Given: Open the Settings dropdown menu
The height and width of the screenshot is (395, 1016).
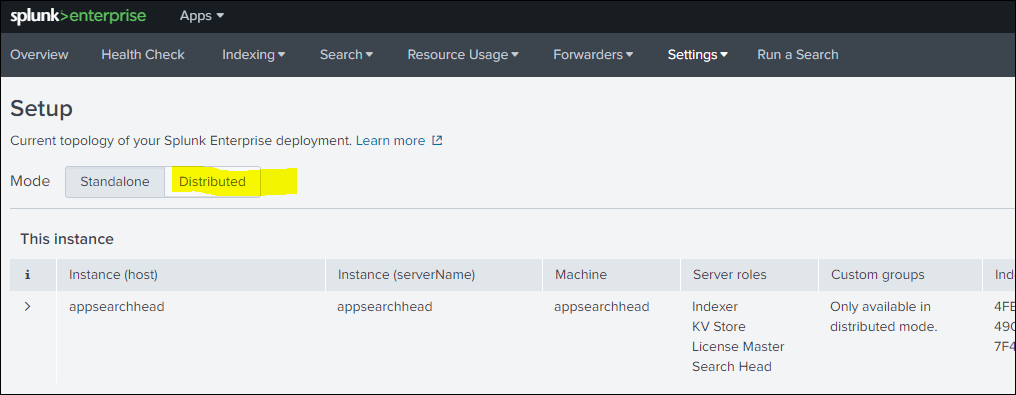Looking at the screenshot, I should tap(697, 55).
